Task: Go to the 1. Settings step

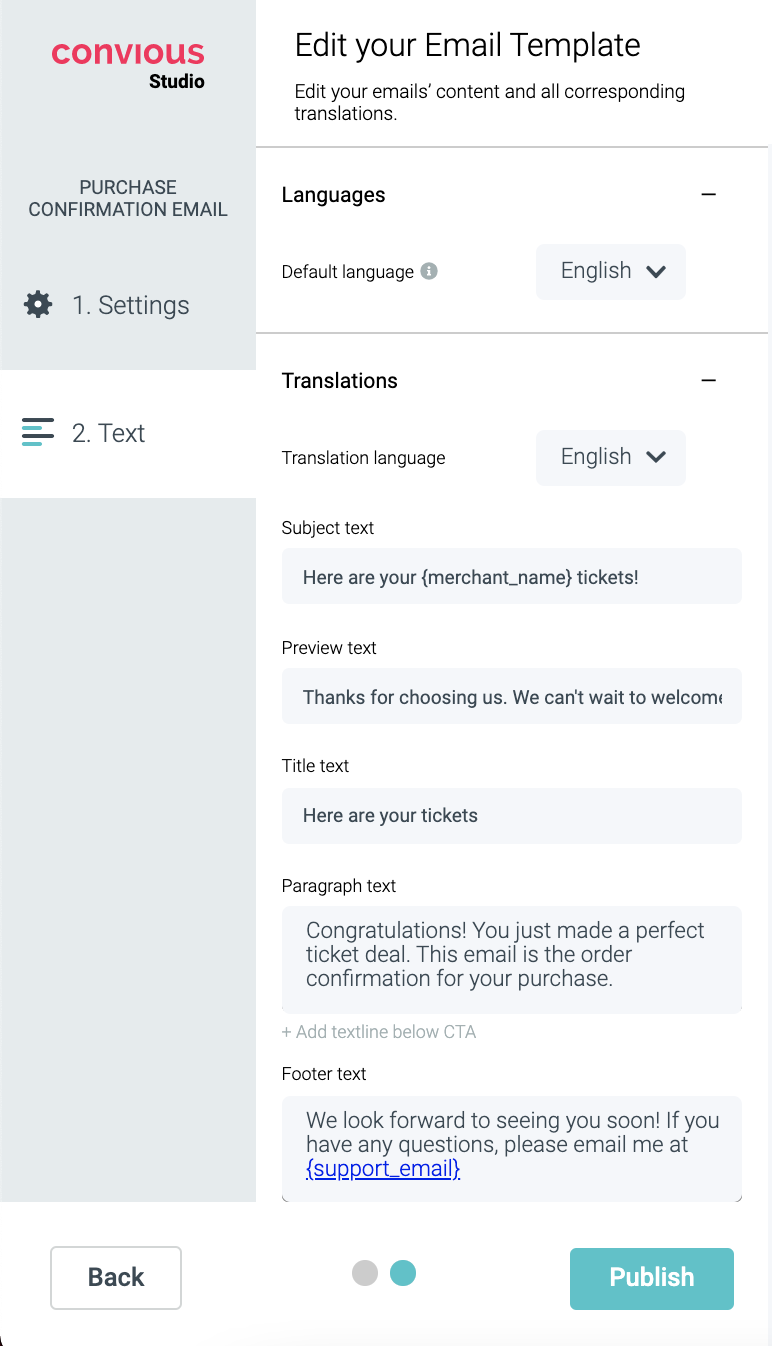Action: tap(130, 305)
